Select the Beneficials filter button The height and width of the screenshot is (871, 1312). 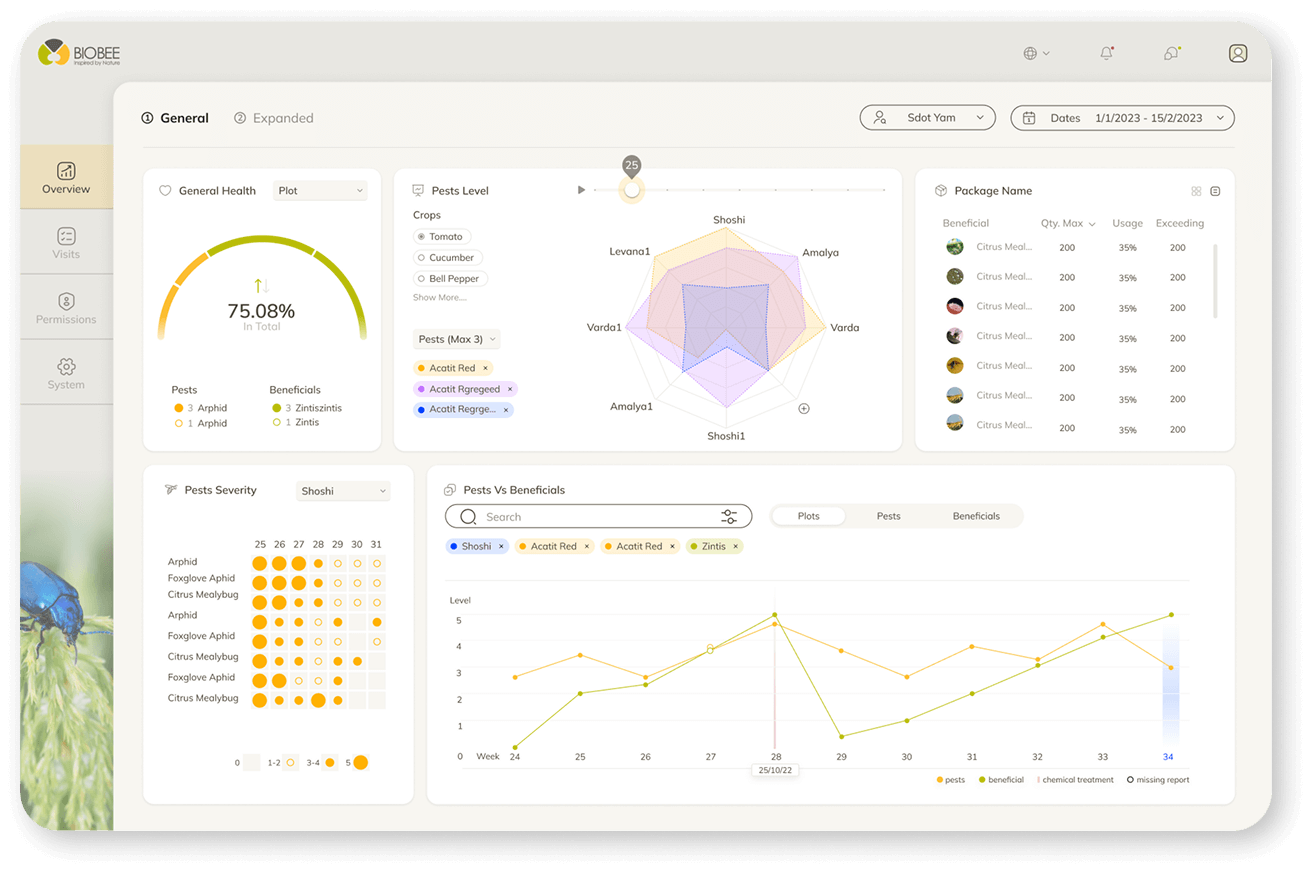[x=975, y=516]
